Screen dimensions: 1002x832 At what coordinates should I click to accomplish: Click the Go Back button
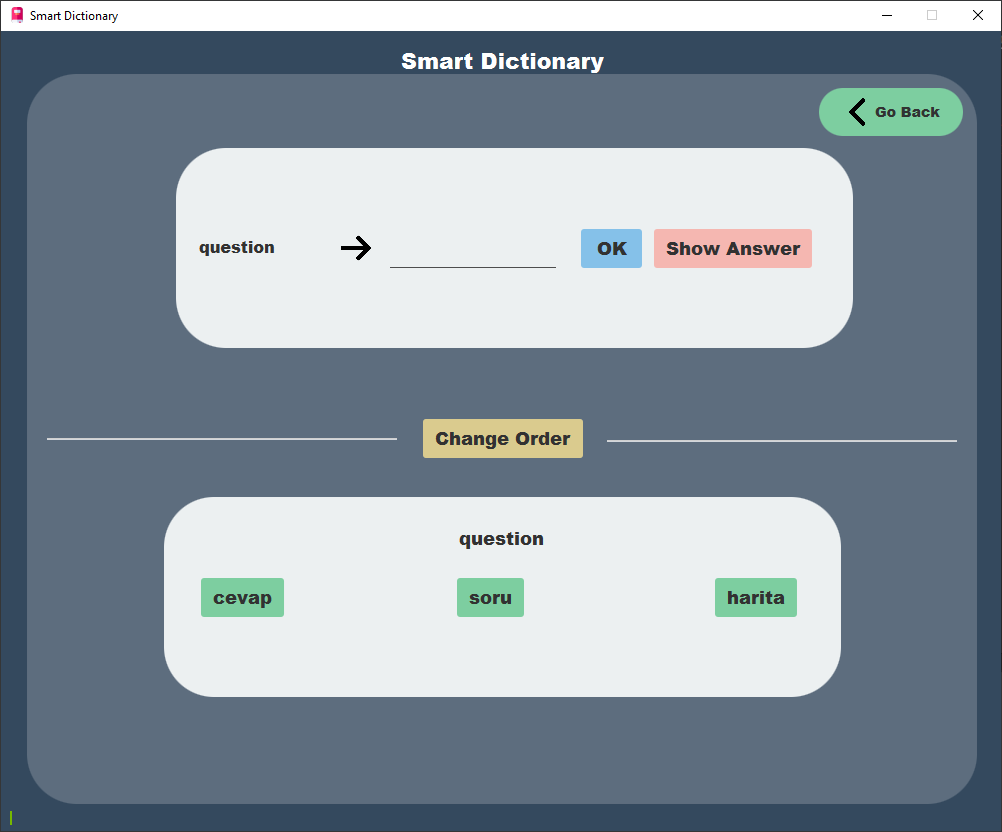[890, 112]
